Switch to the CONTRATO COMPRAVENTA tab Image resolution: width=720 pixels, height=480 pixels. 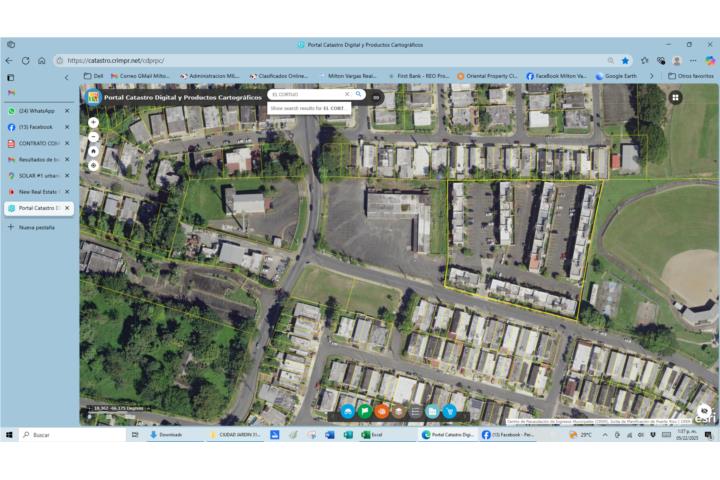[x=36, y=143]
